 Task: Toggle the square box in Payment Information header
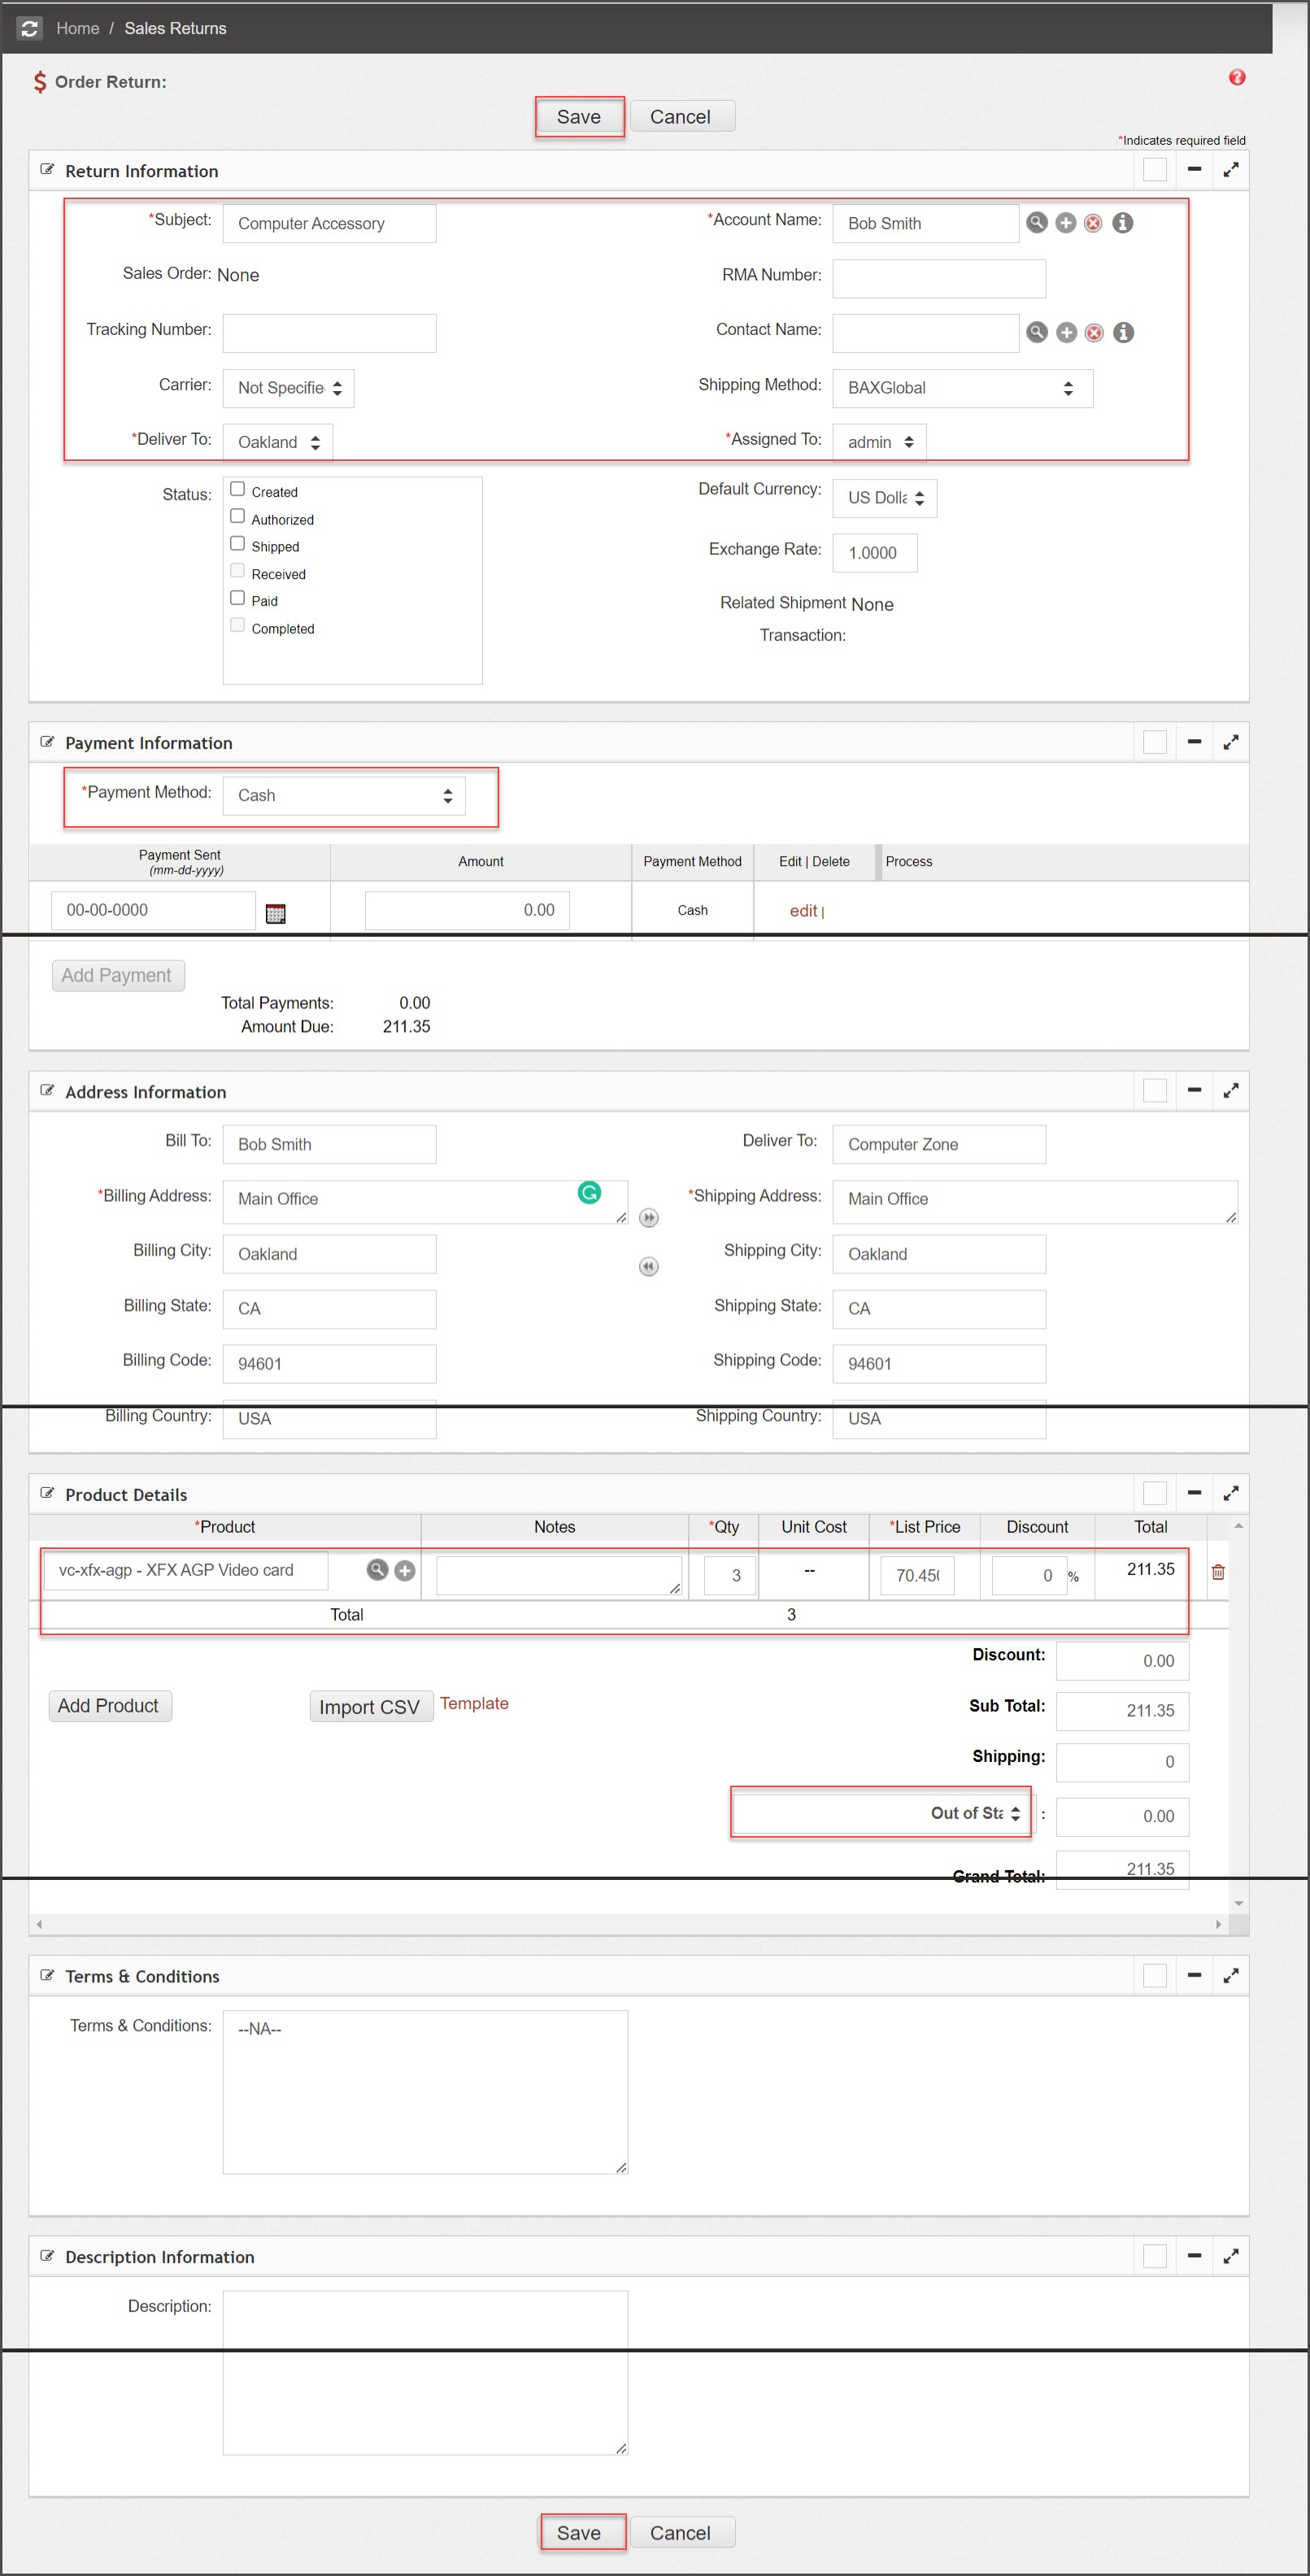pos(1155,742)
